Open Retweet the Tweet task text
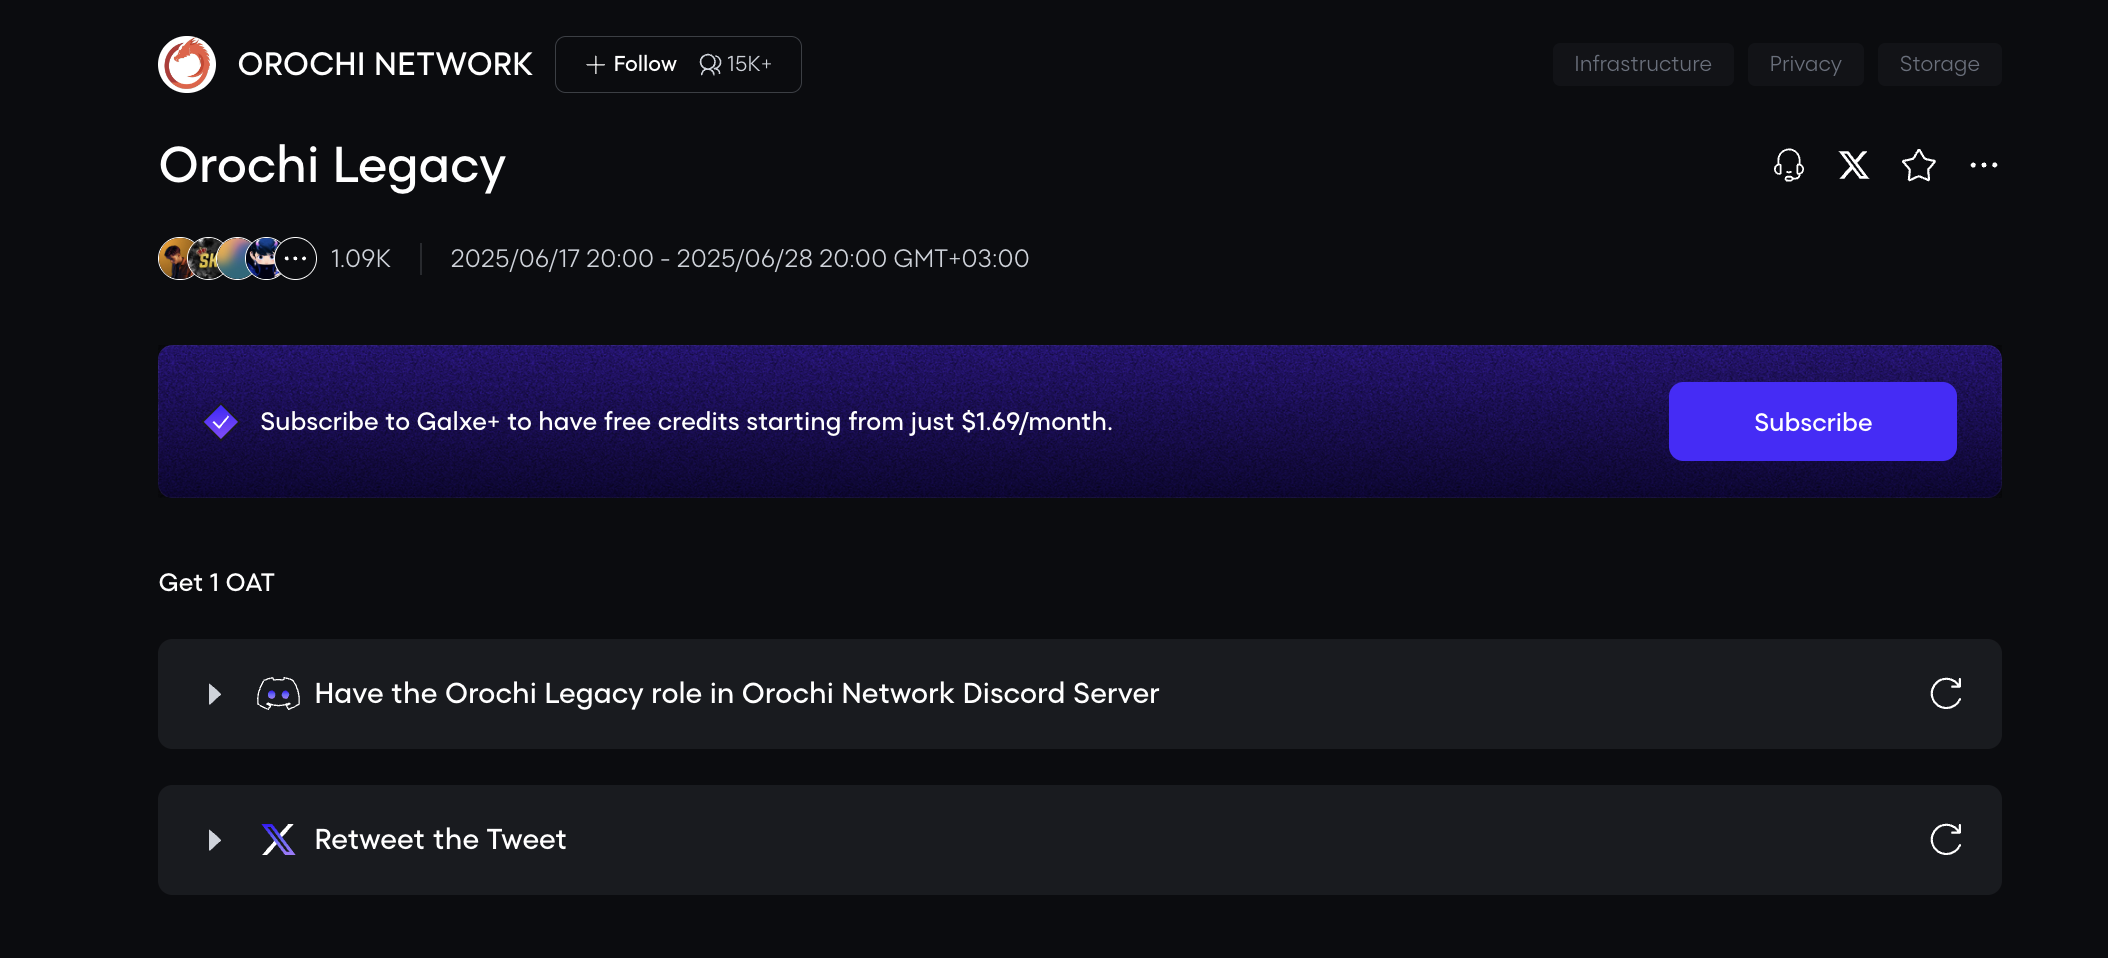Image resolution: width=2108 pixels, height=958 pixels. pos(441,840)
